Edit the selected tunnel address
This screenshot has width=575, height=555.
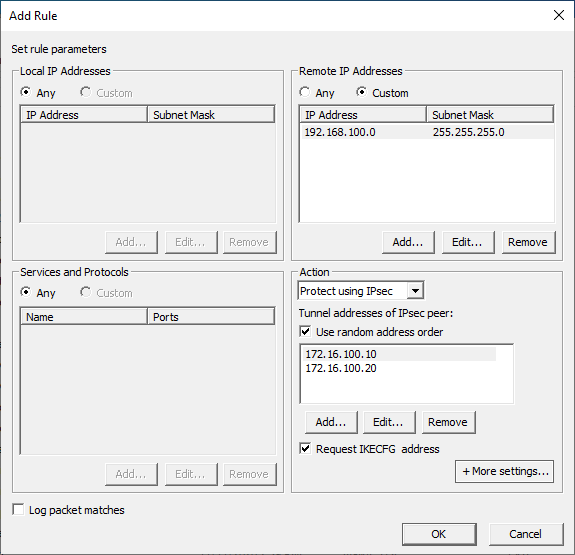(x=389, y=422)
